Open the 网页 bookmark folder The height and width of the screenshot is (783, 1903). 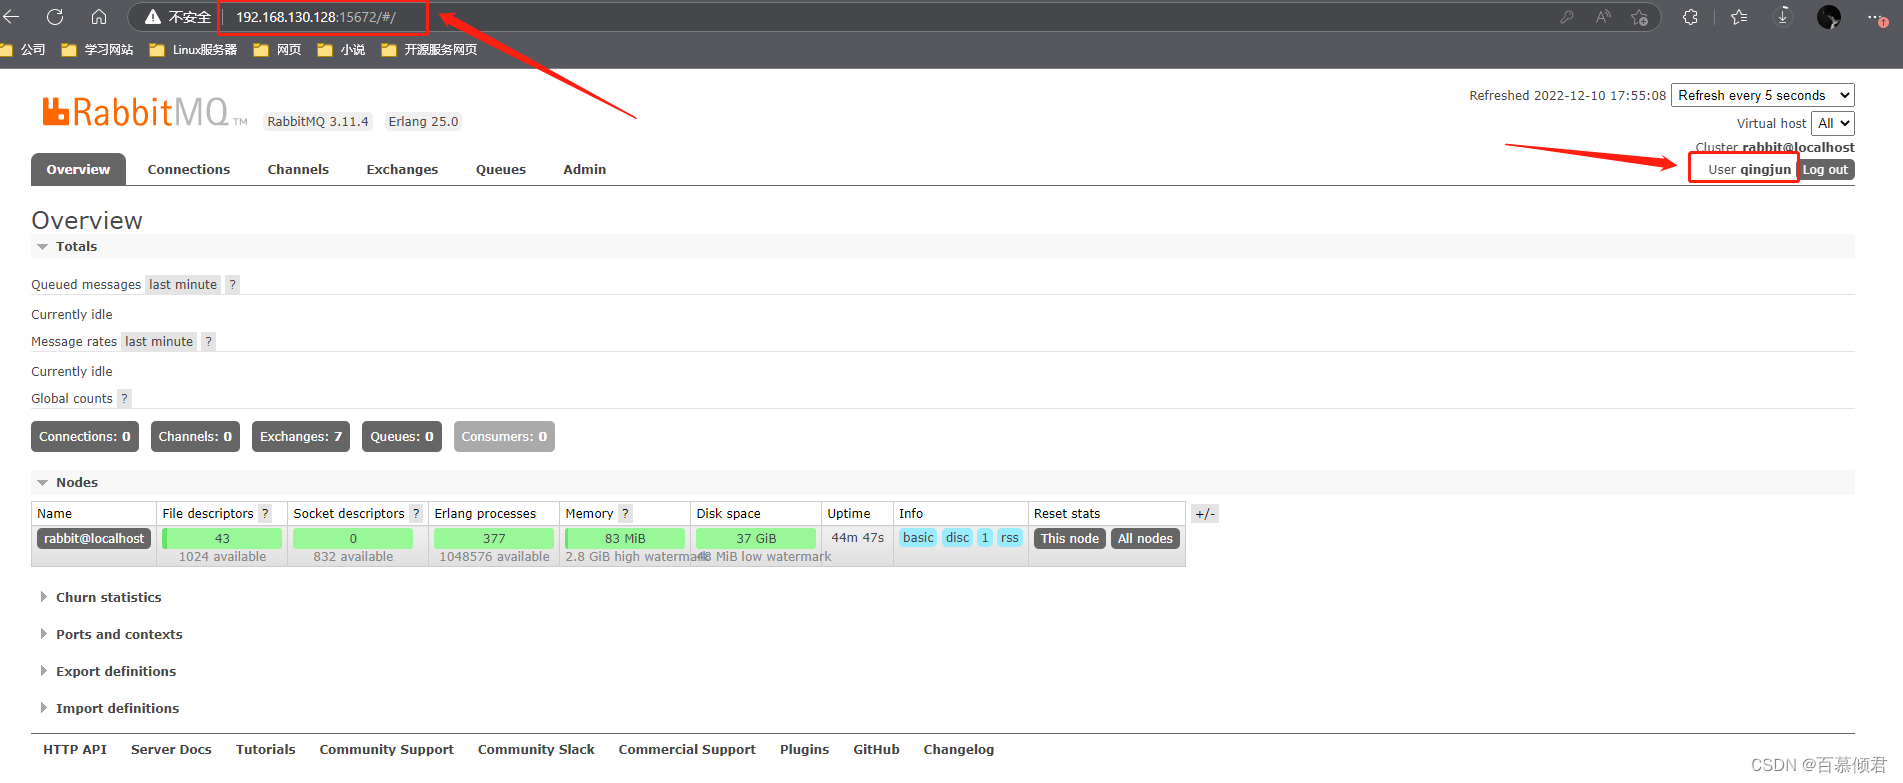coord(277,50)
